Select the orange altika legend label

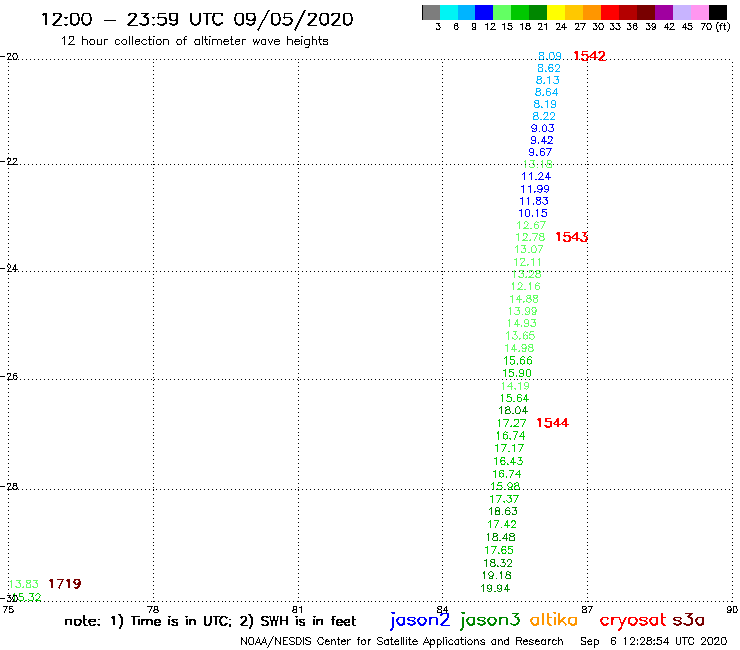(554, 620)
